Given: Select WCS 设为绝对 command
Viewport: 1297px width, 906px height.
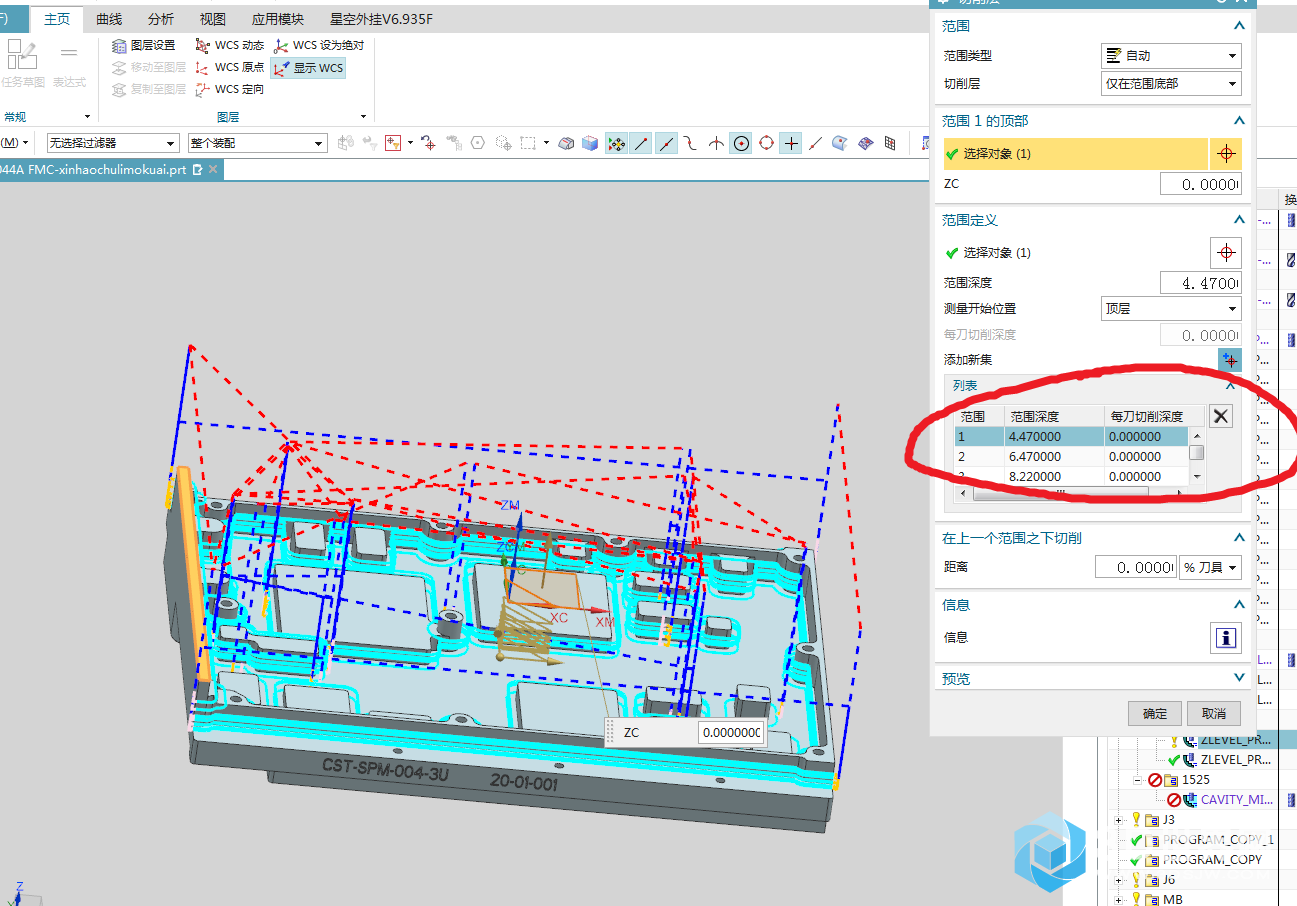Looking at the screenshot, I should click(x=319, y=45).
